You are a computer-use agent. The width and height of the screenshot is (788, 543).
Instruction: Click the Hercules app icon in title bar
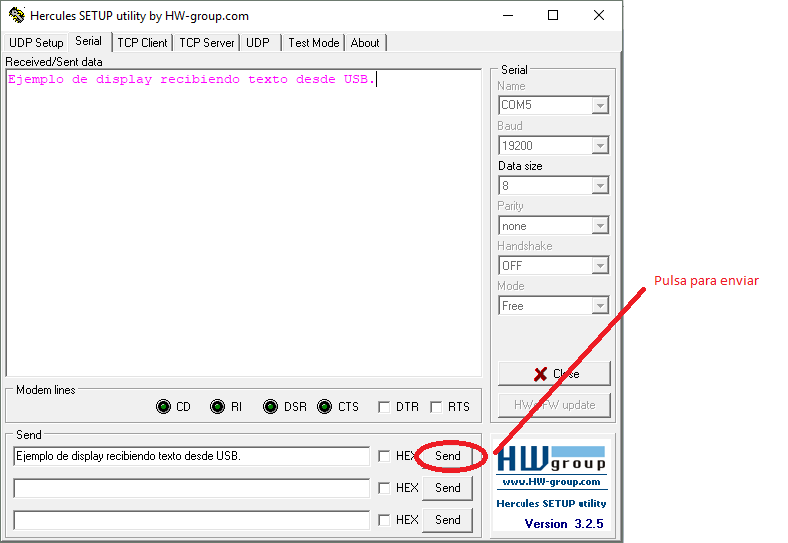click(x=17, y=16)
